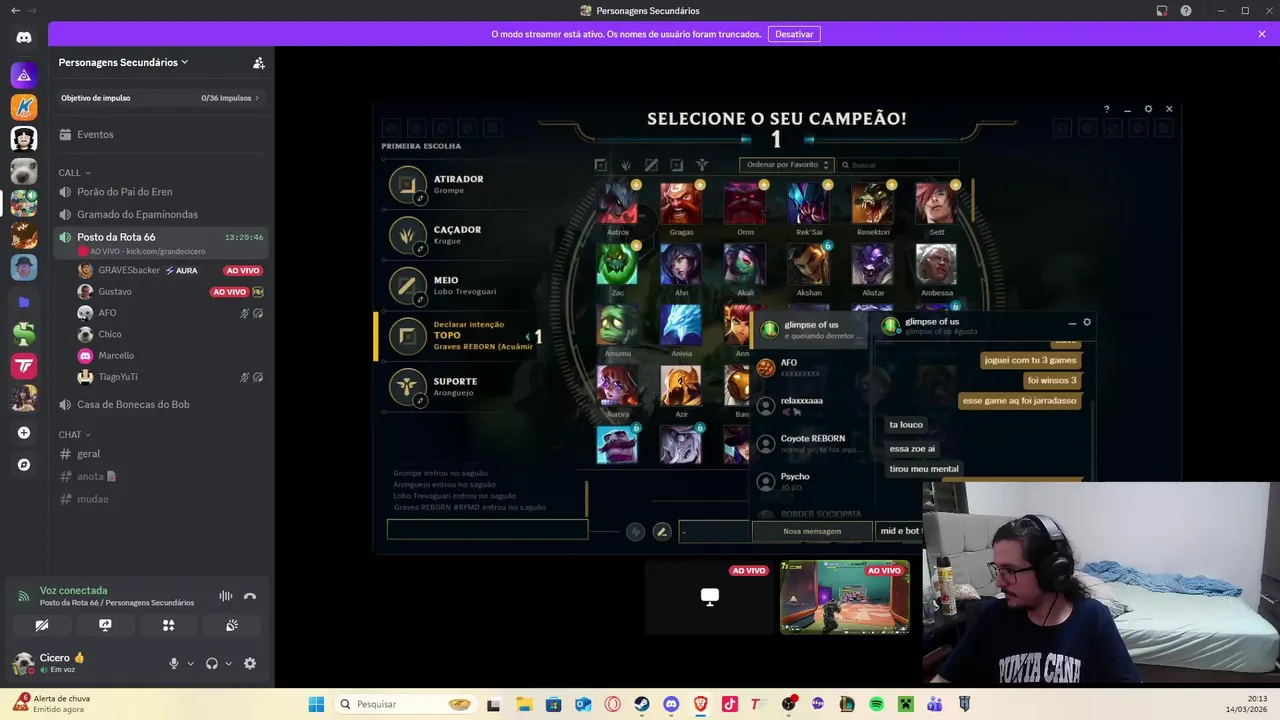Select Ahri champion portrait

[x=681, y=264]
